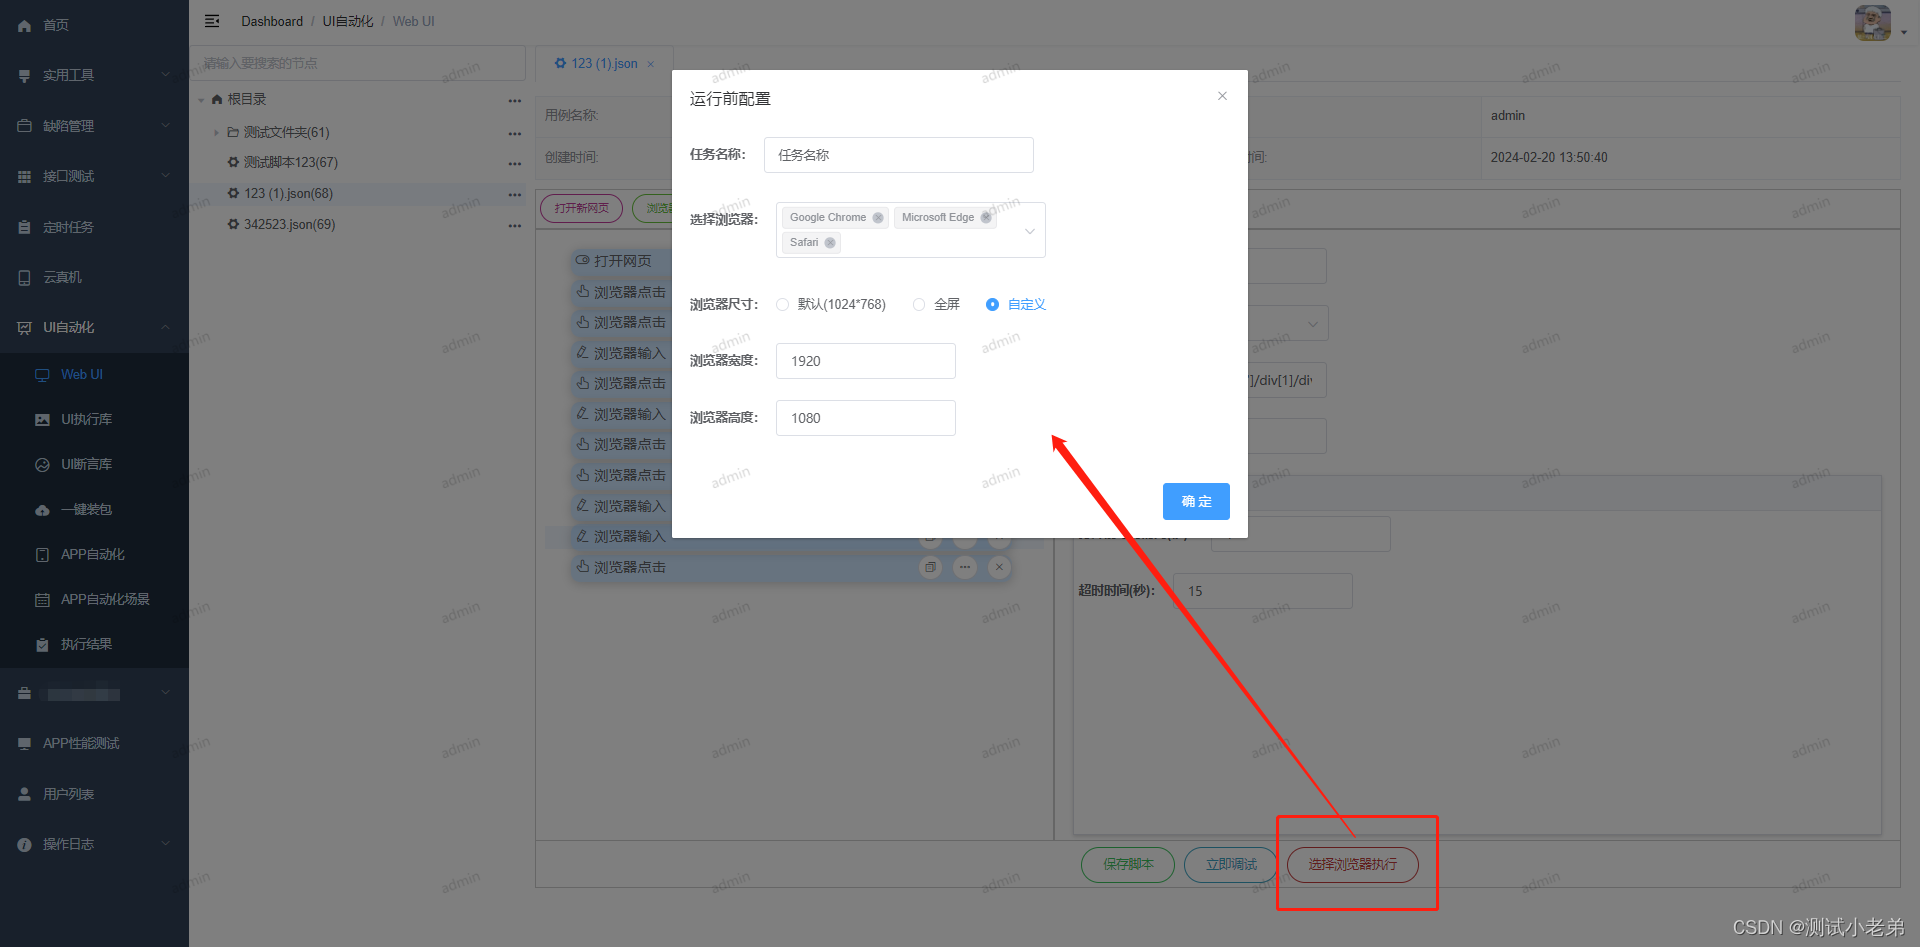Toggle sidebar collapse hamburger icon

click(x=212, y=21)
